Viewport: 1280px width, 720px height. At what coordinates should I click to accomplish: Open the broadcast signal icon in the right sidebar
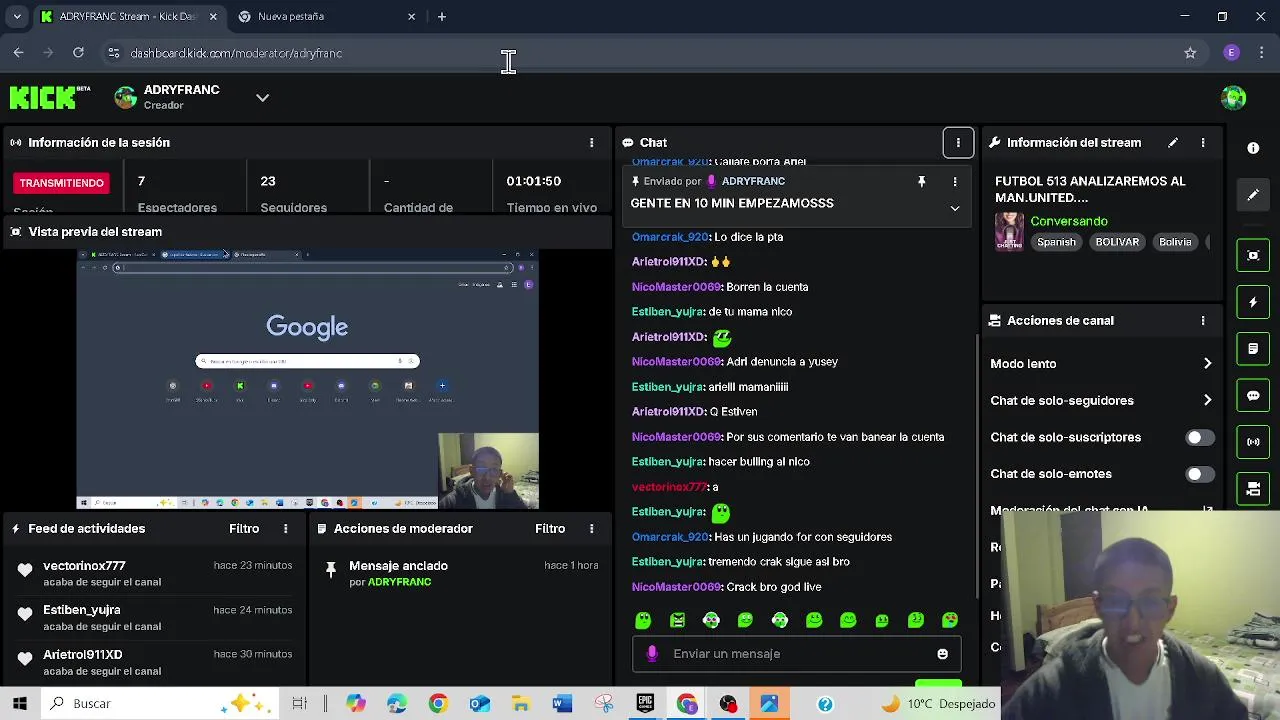(x=1253, y=442)
